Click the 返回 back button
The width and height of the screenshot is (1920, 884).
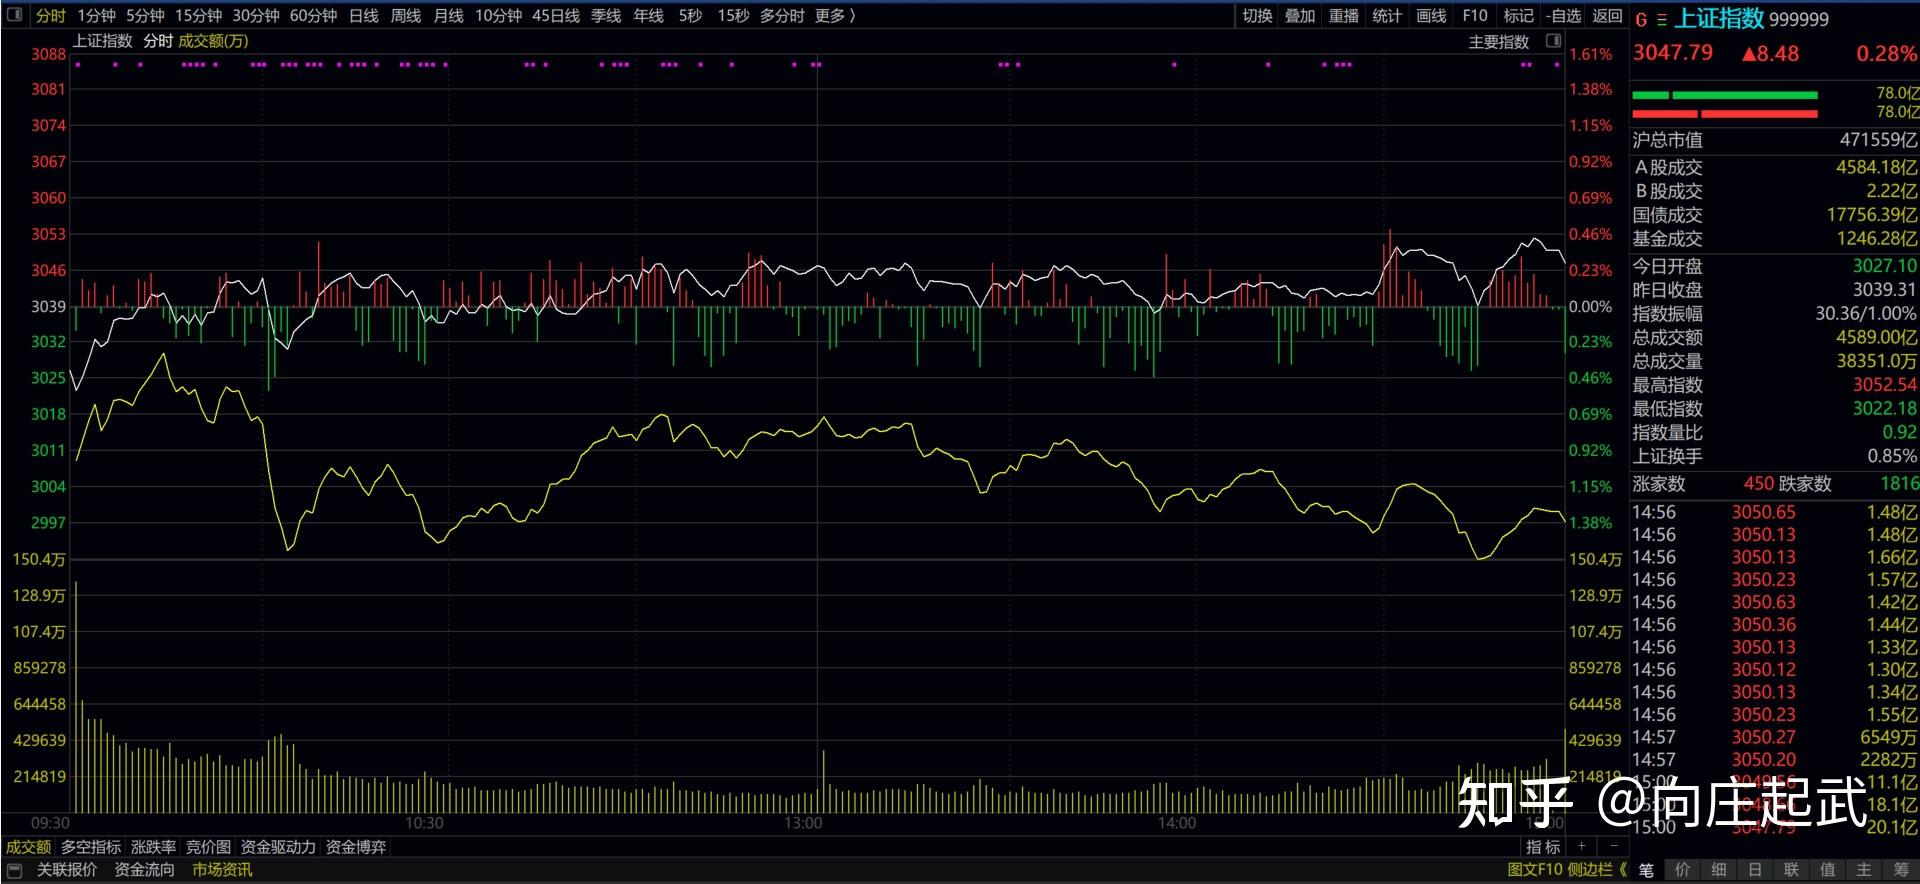pos(1607,15)
